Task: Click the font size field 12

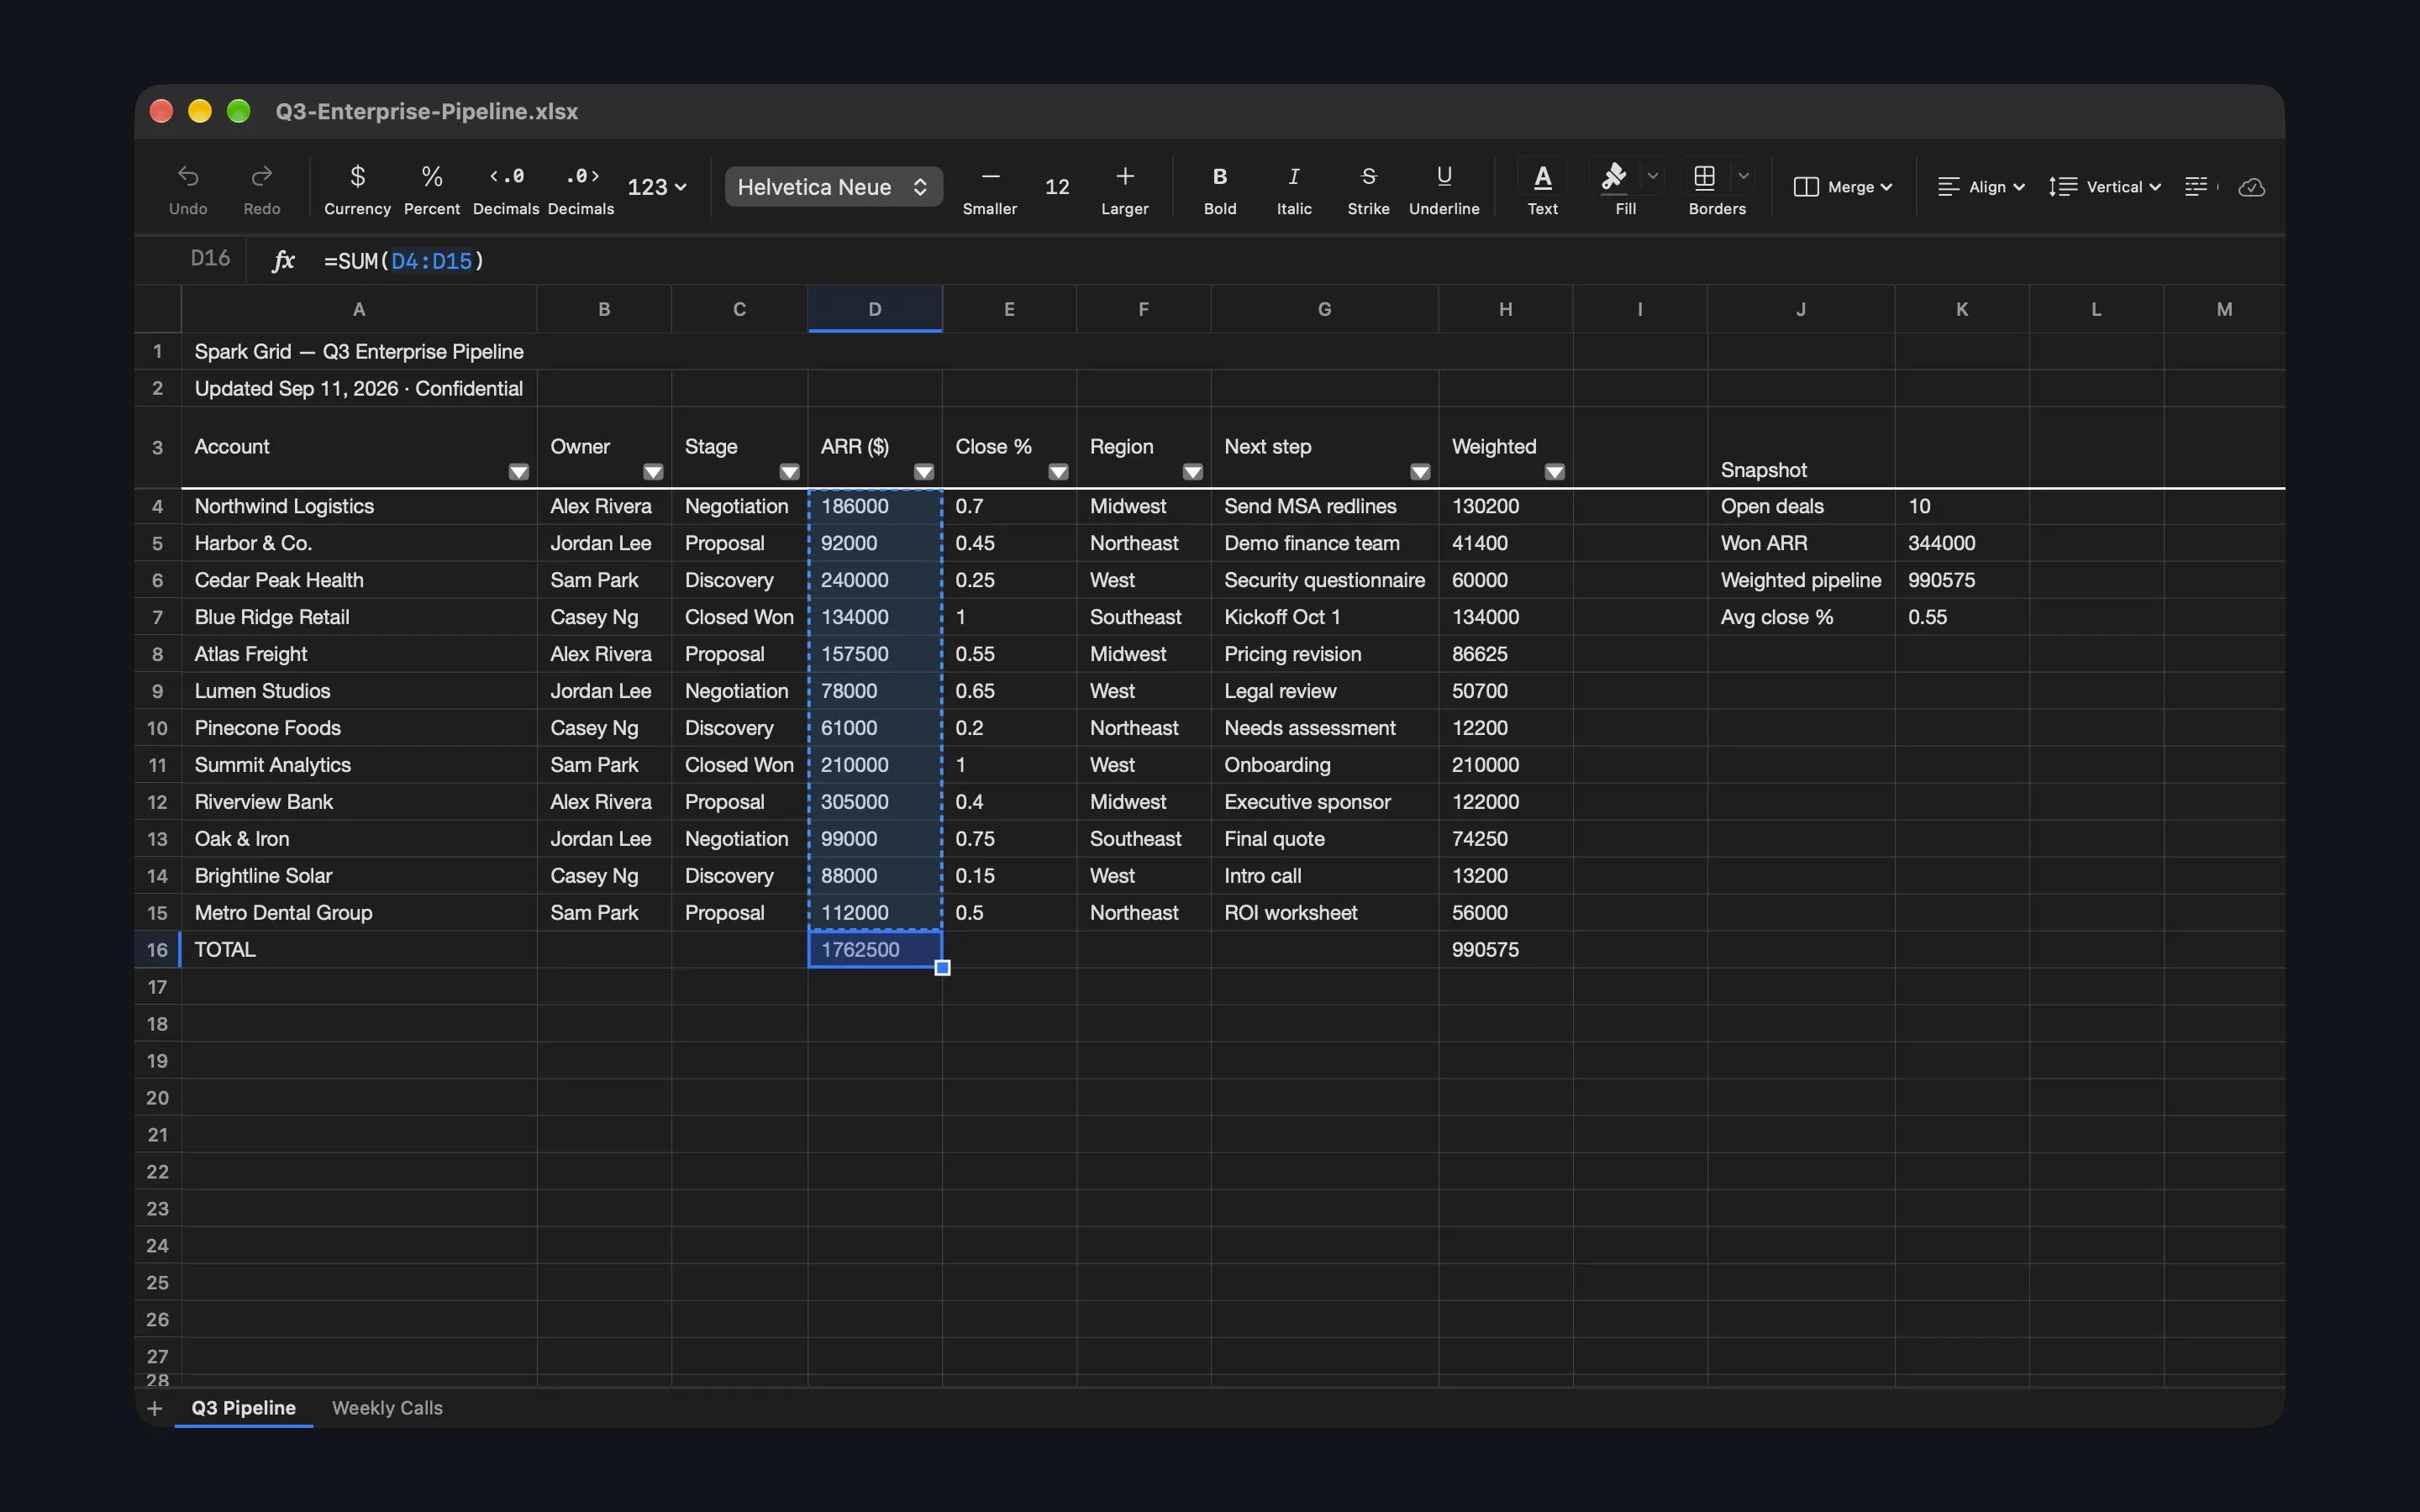Action: (1057, 187)
